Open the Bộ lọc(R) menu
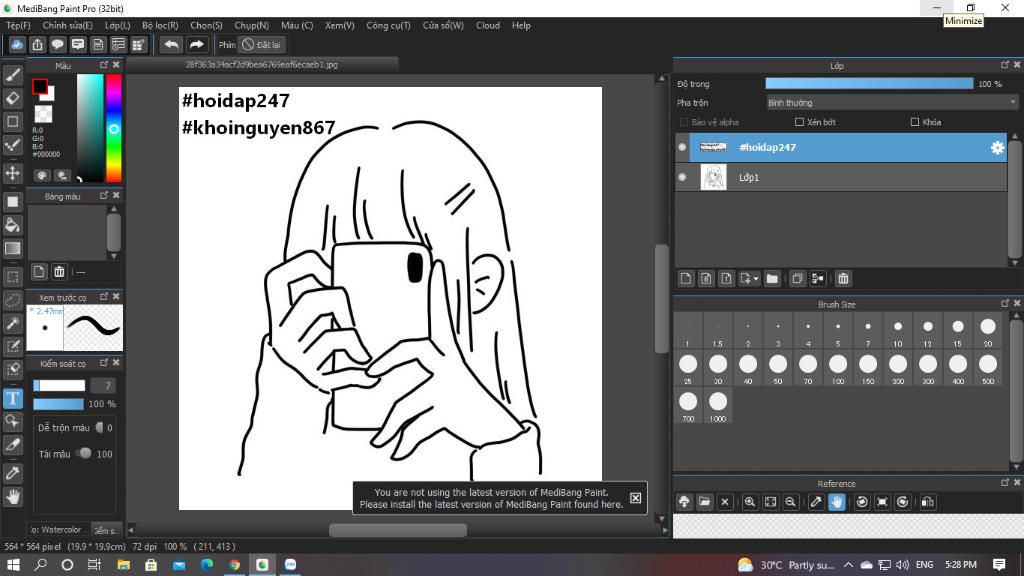This screenshot has width=1024, height=576. coord(160,25)
